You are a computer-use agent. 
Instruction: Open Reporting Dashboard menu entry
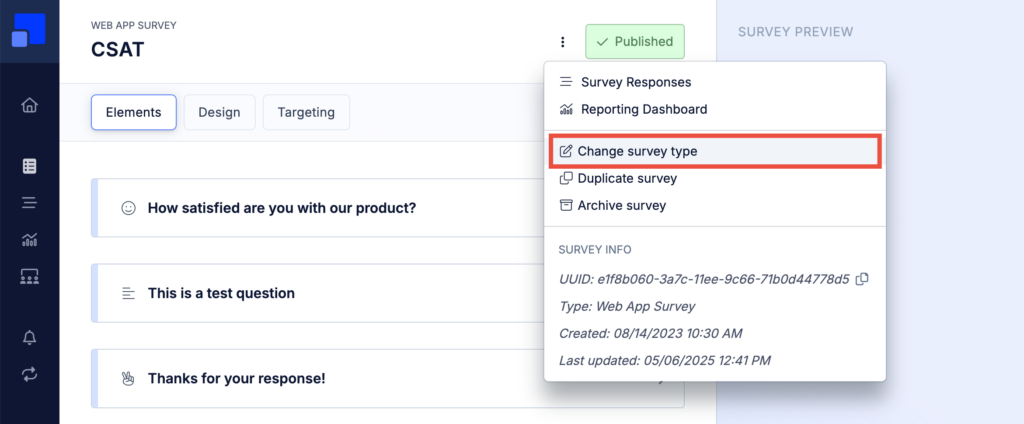714,109
